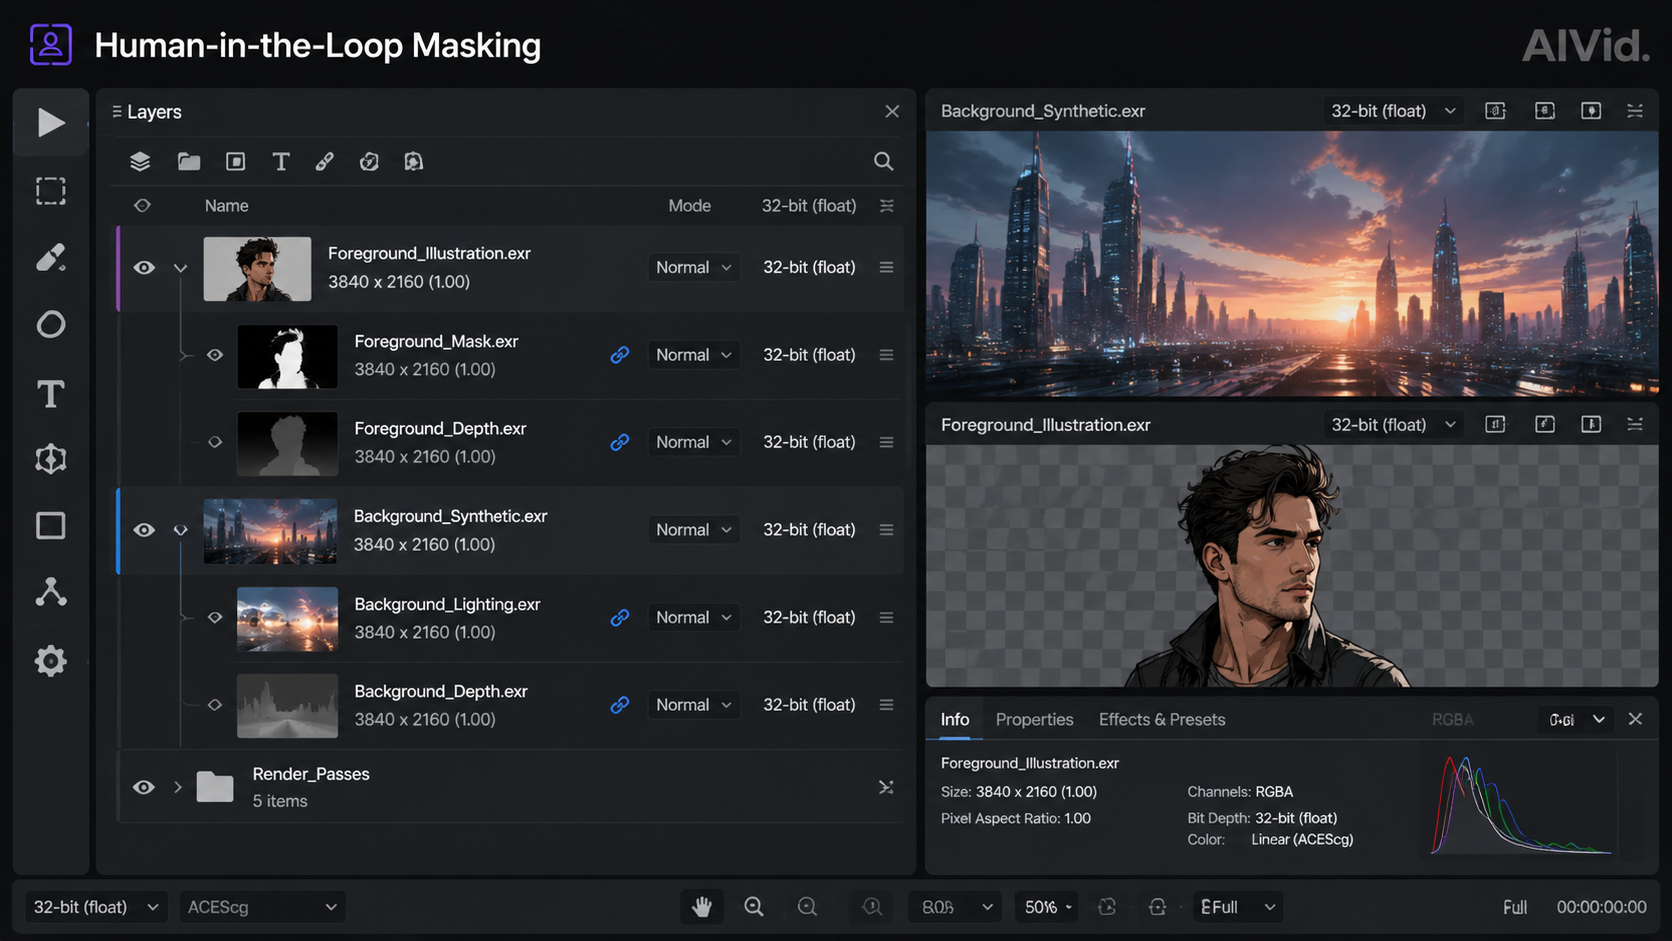
Task: Click the brush icon in Layers toolbar
Action: (x=325, y=161)
